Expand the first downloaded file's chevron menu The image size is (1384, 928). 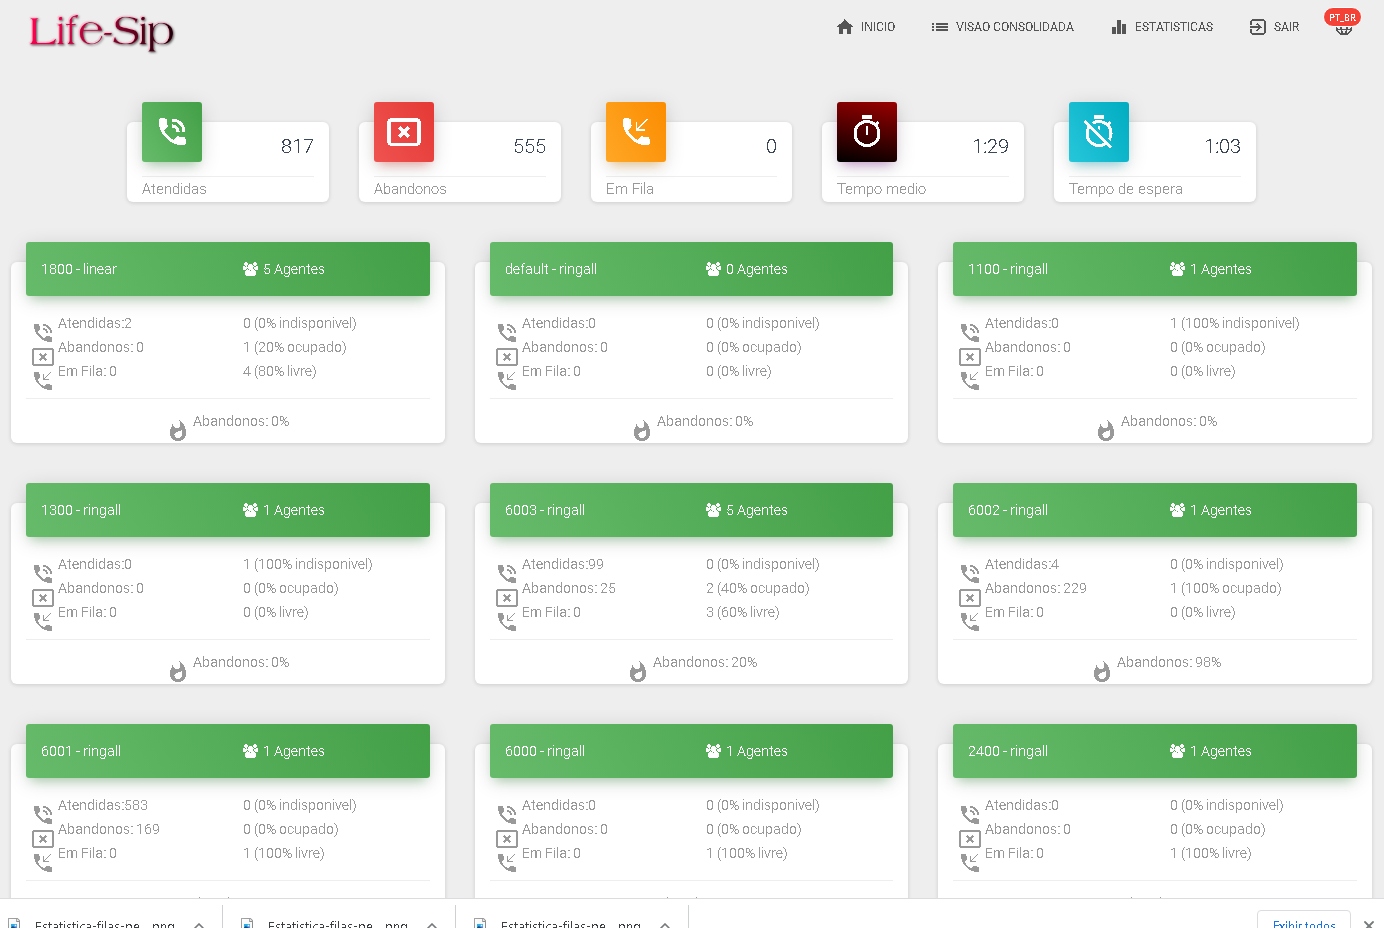point(199,924)
